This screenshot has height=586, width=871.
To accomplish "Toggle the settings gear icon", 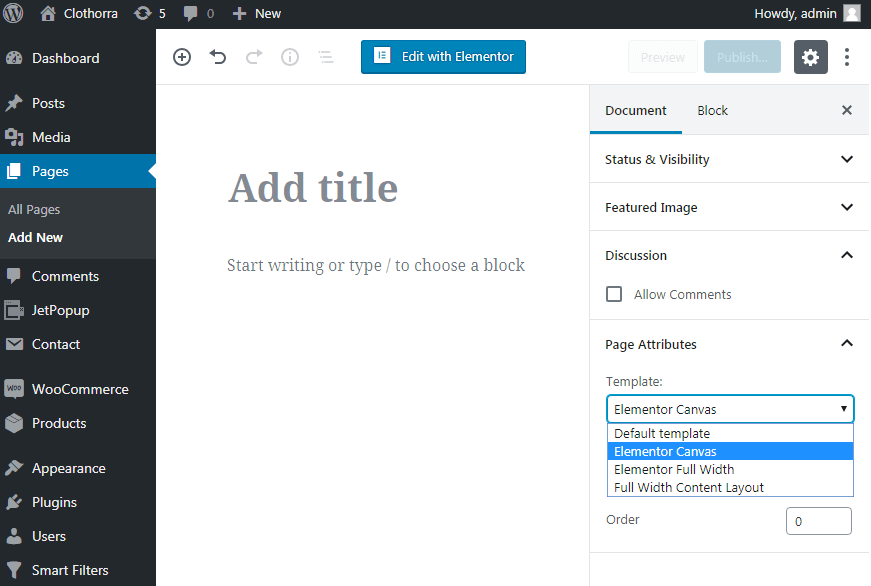I will point(811,57).
